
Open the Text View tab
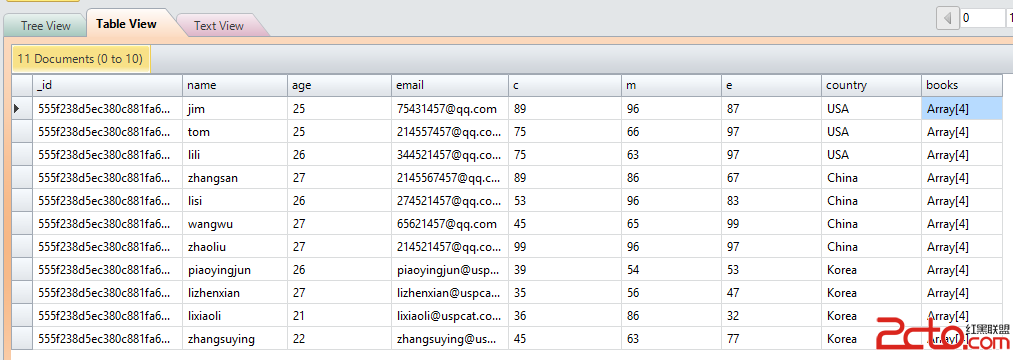tap(219, 26)
